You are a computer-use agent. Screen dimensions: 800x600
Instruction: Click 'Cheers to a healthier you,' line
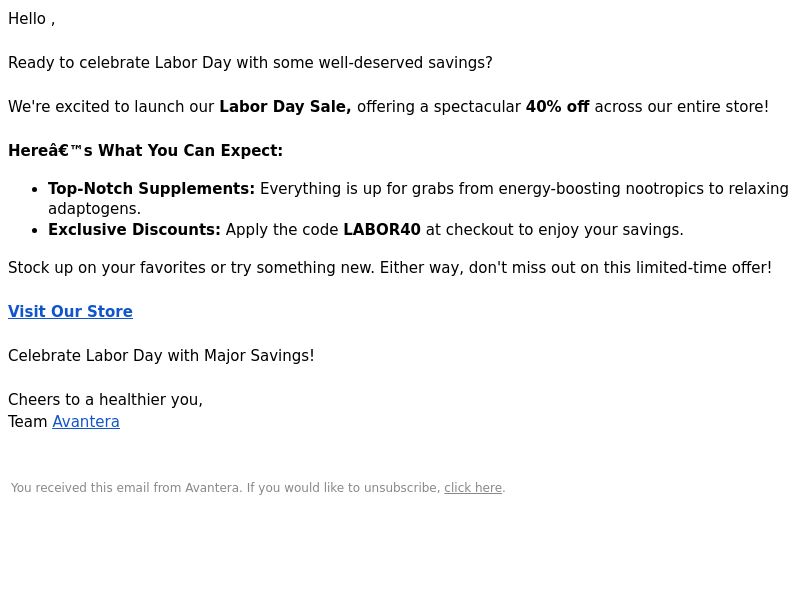106,399
